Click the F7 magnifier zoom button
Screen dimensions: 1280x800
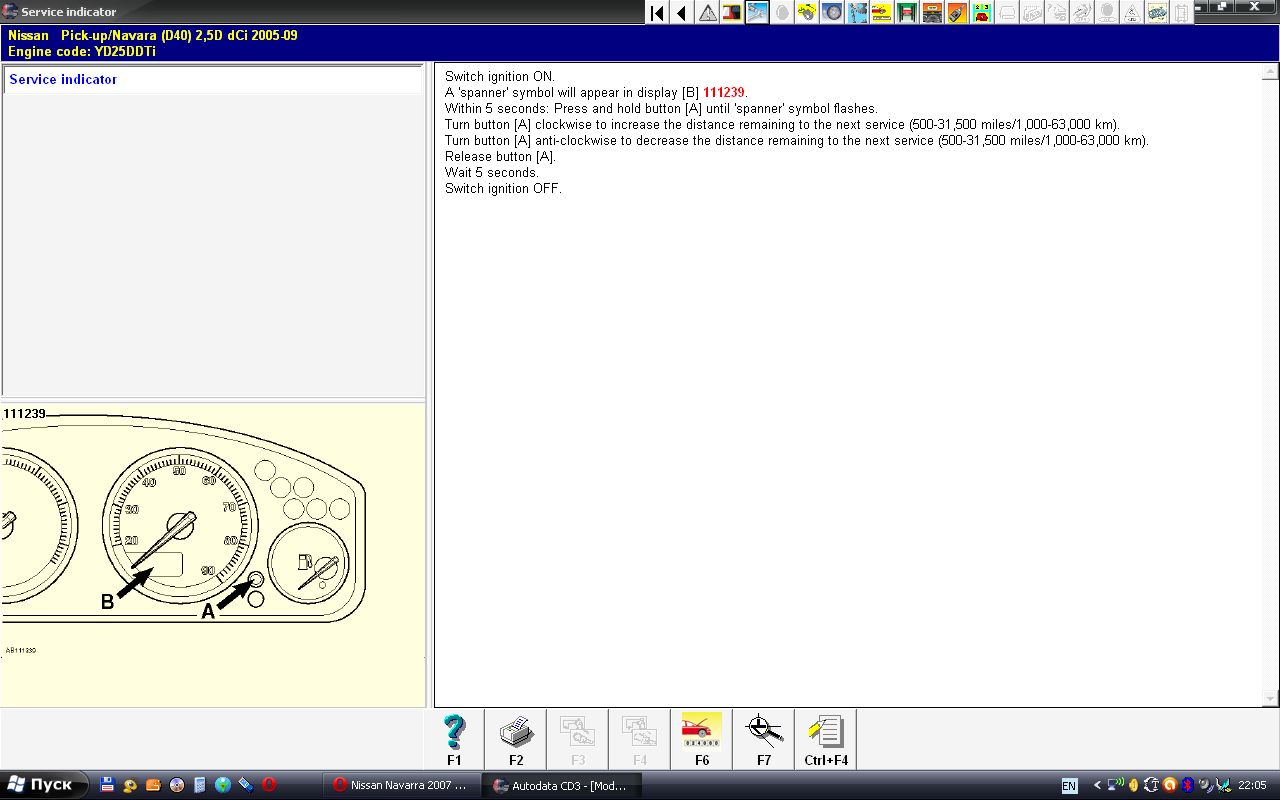(763, 739)
